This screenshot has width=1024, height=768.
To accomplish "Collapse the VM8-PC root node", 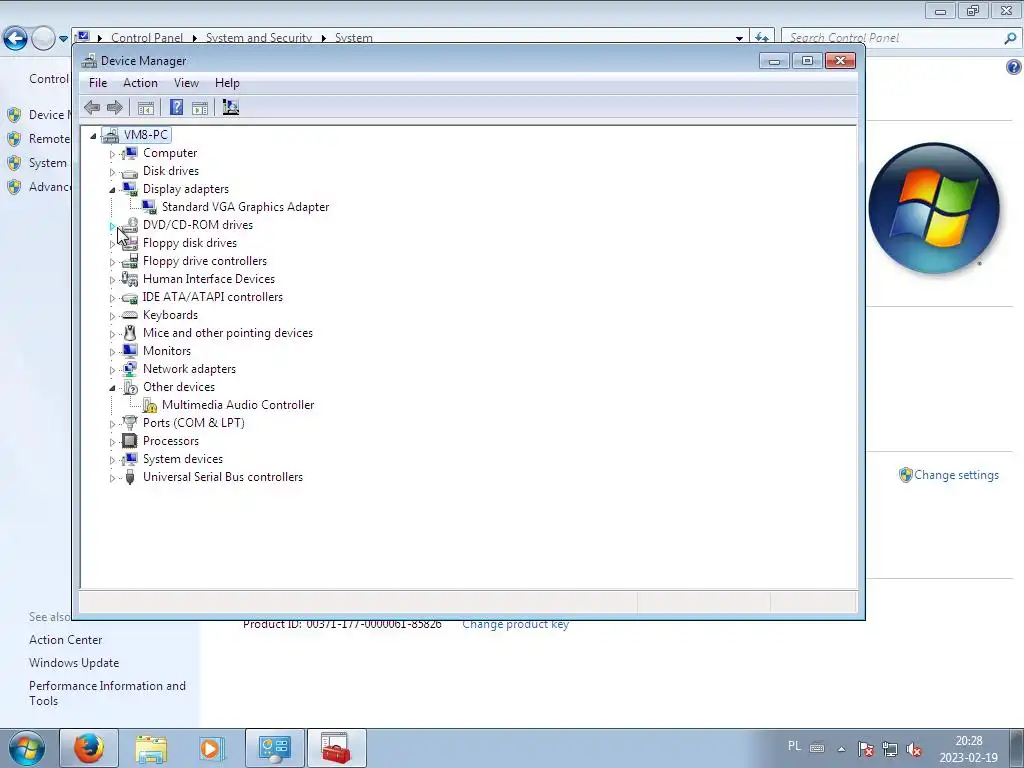I will point(93,136).
